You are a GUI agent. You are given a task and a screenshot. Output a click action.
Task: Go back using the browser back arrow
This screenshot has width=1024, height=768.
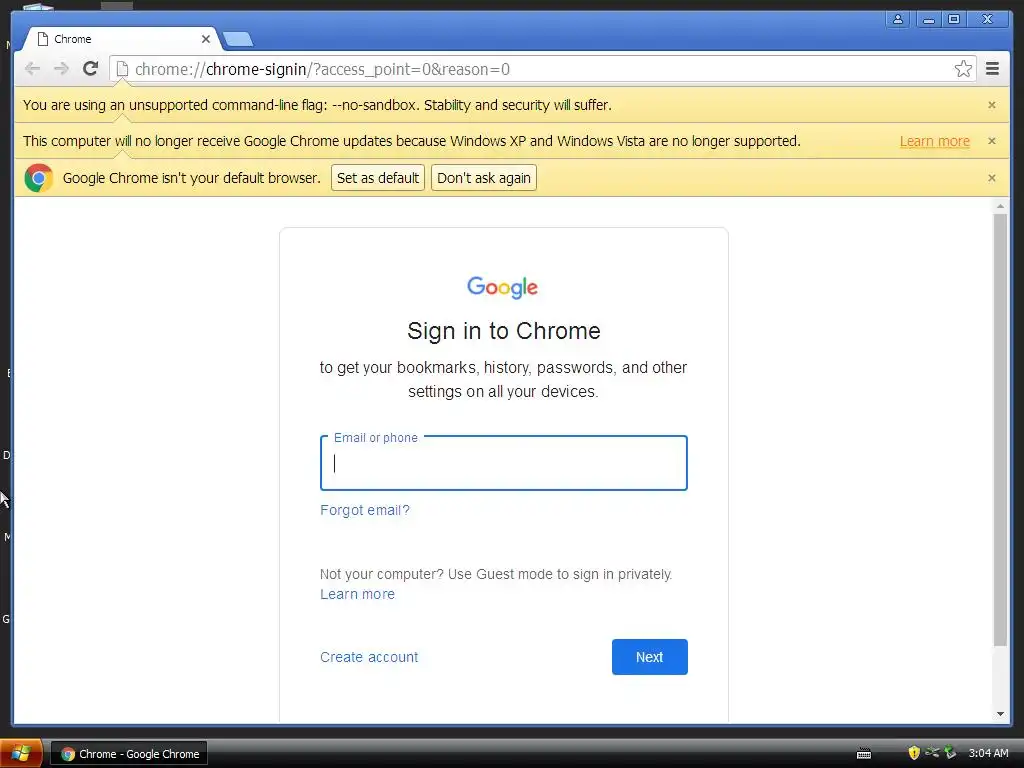(x=32, y=69)
